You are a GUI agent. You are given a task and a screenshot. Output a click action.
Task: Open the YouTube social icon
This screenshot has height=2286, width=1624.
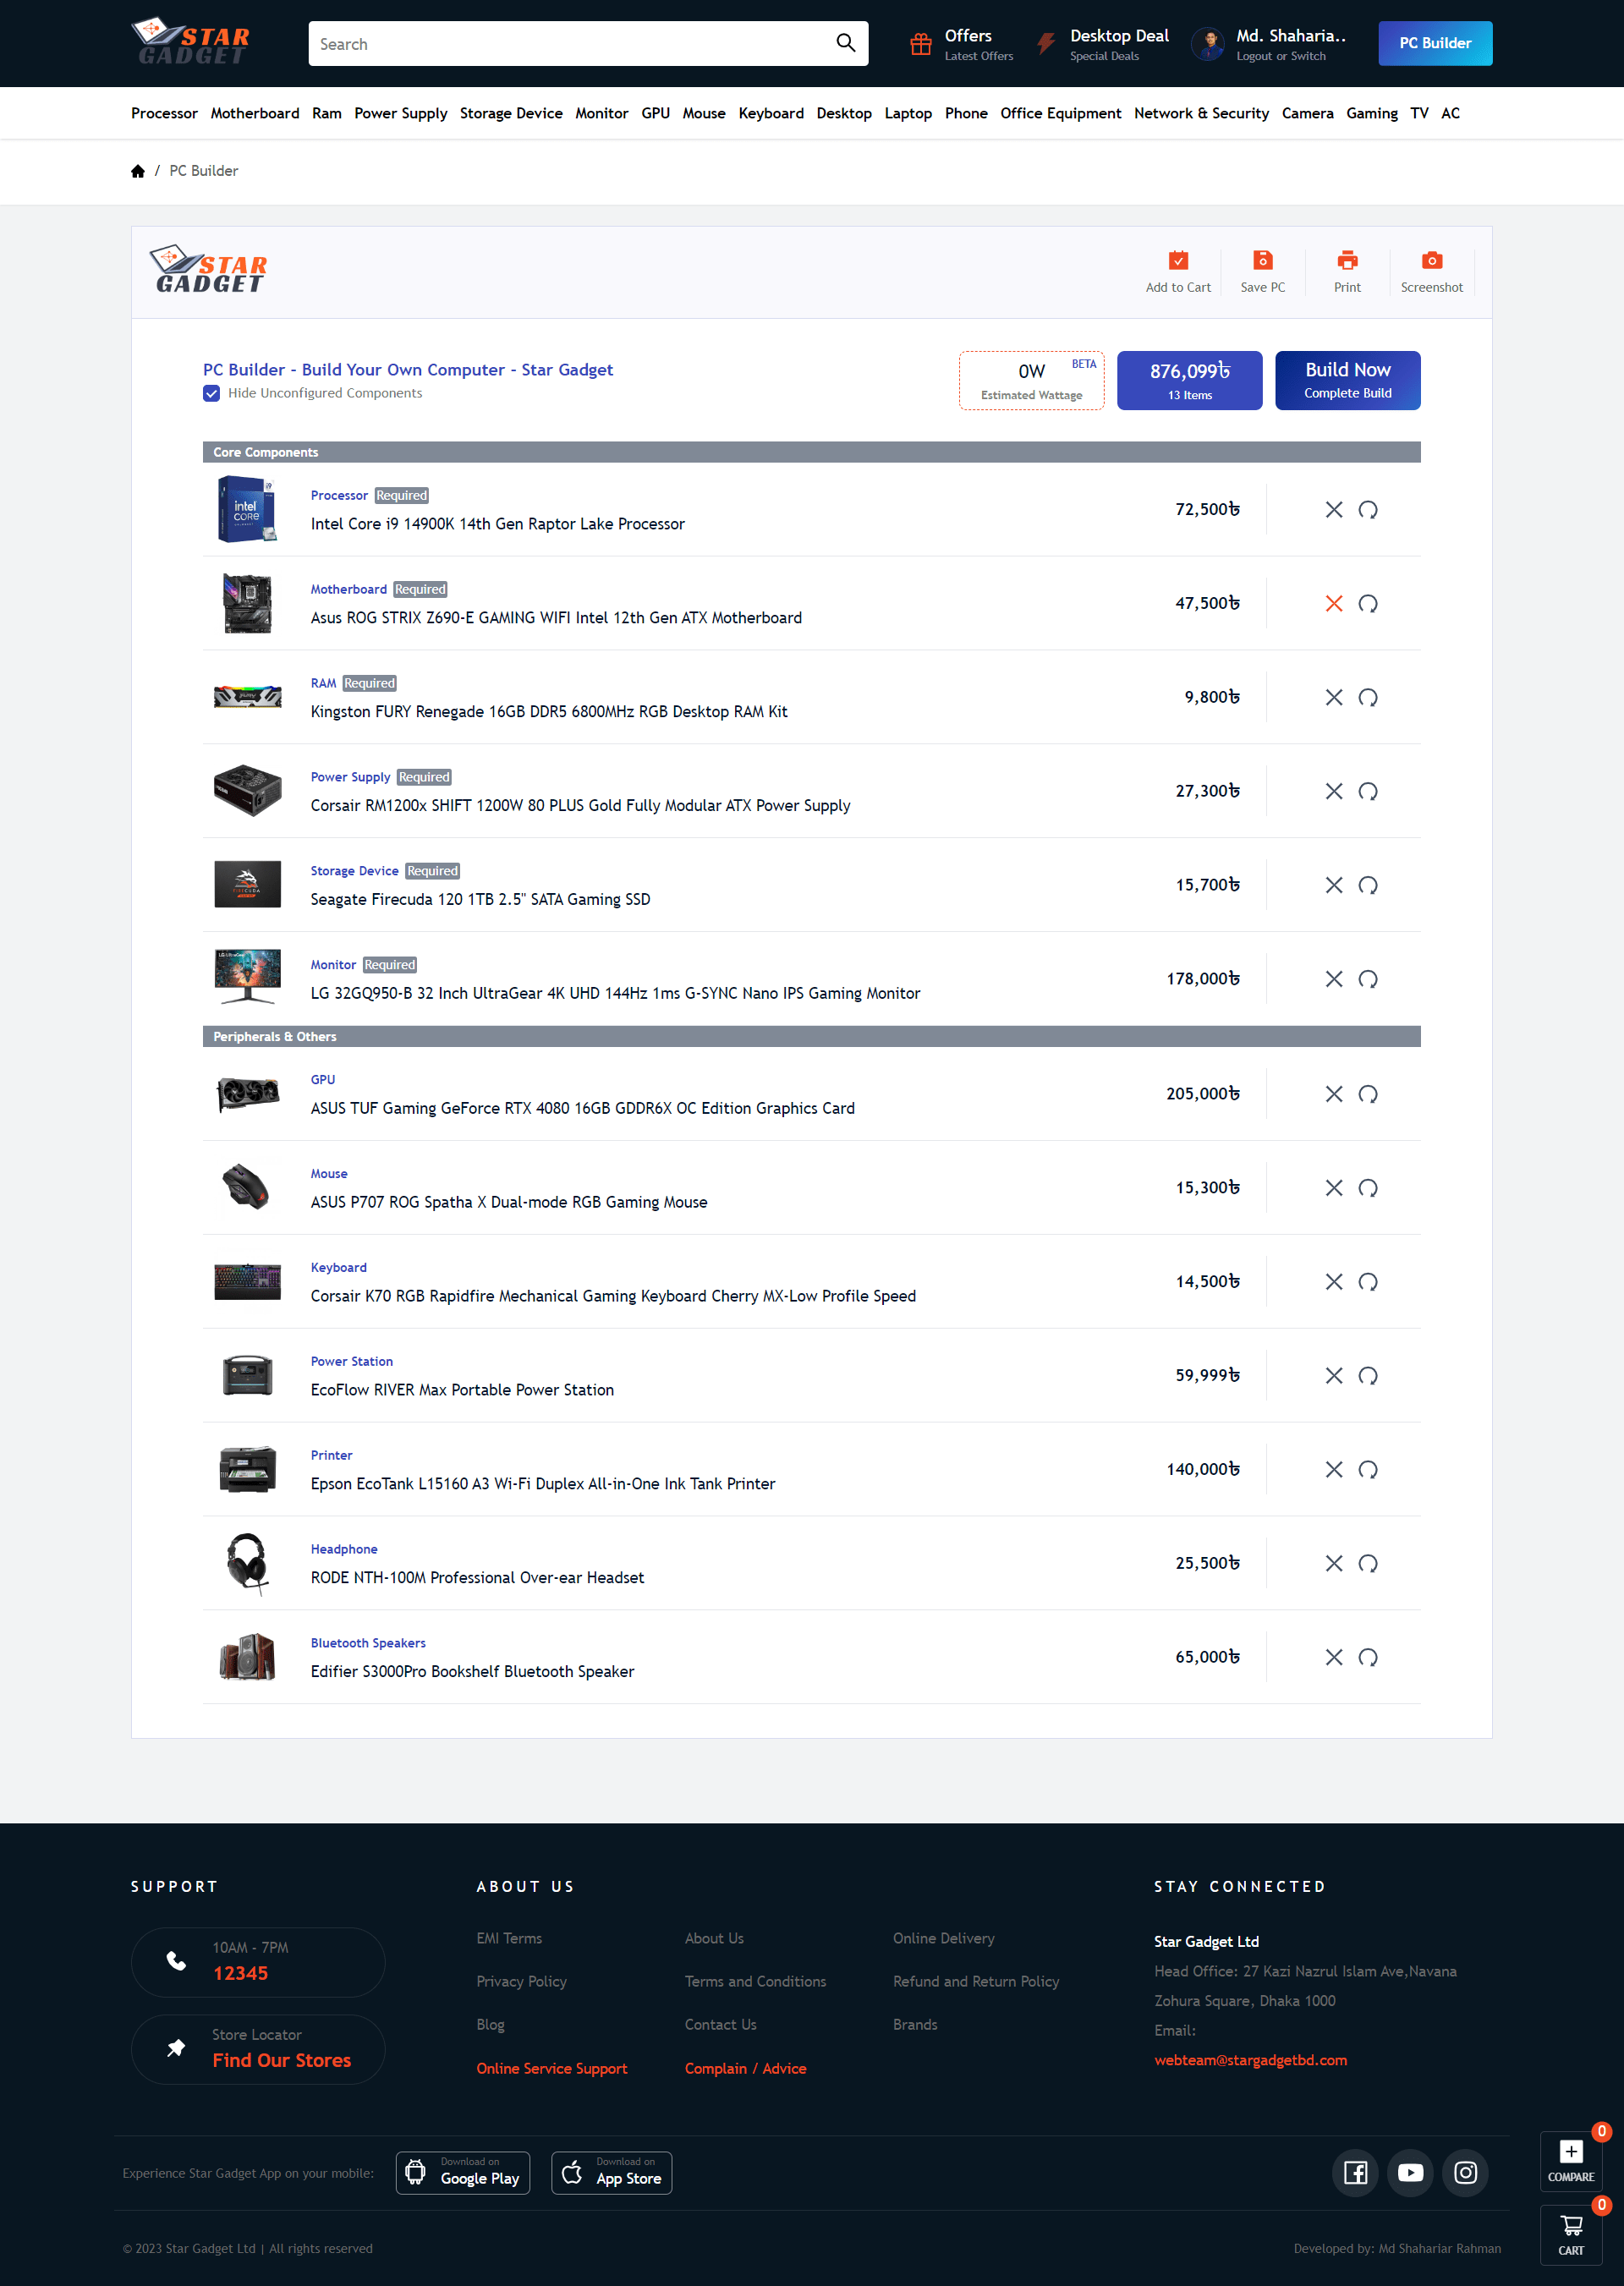[1410, 2172]
